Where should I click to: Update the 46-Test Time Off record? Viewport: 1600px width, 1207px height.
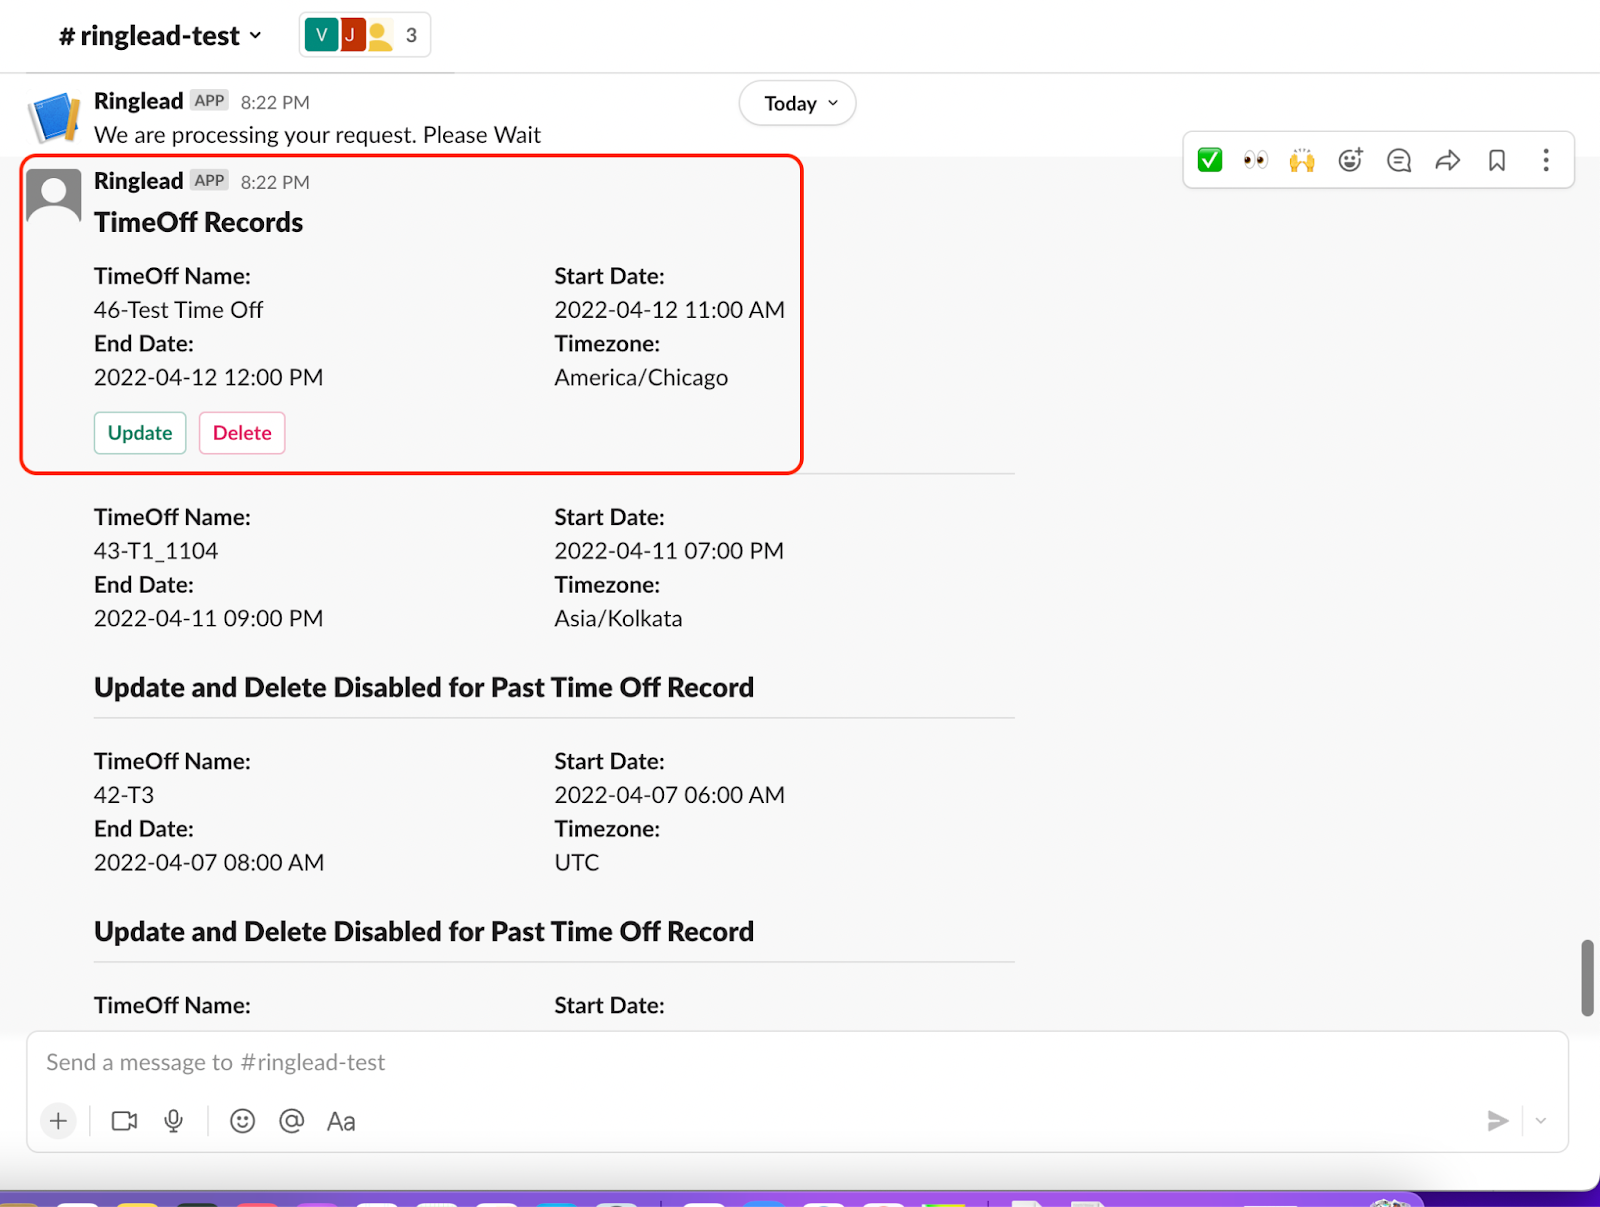(139, 432)
